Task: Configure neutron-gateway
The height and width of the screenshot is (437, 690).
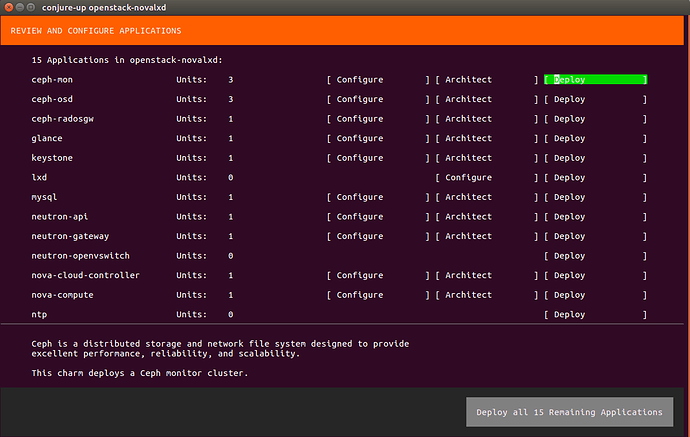Action: pos(378,236)
